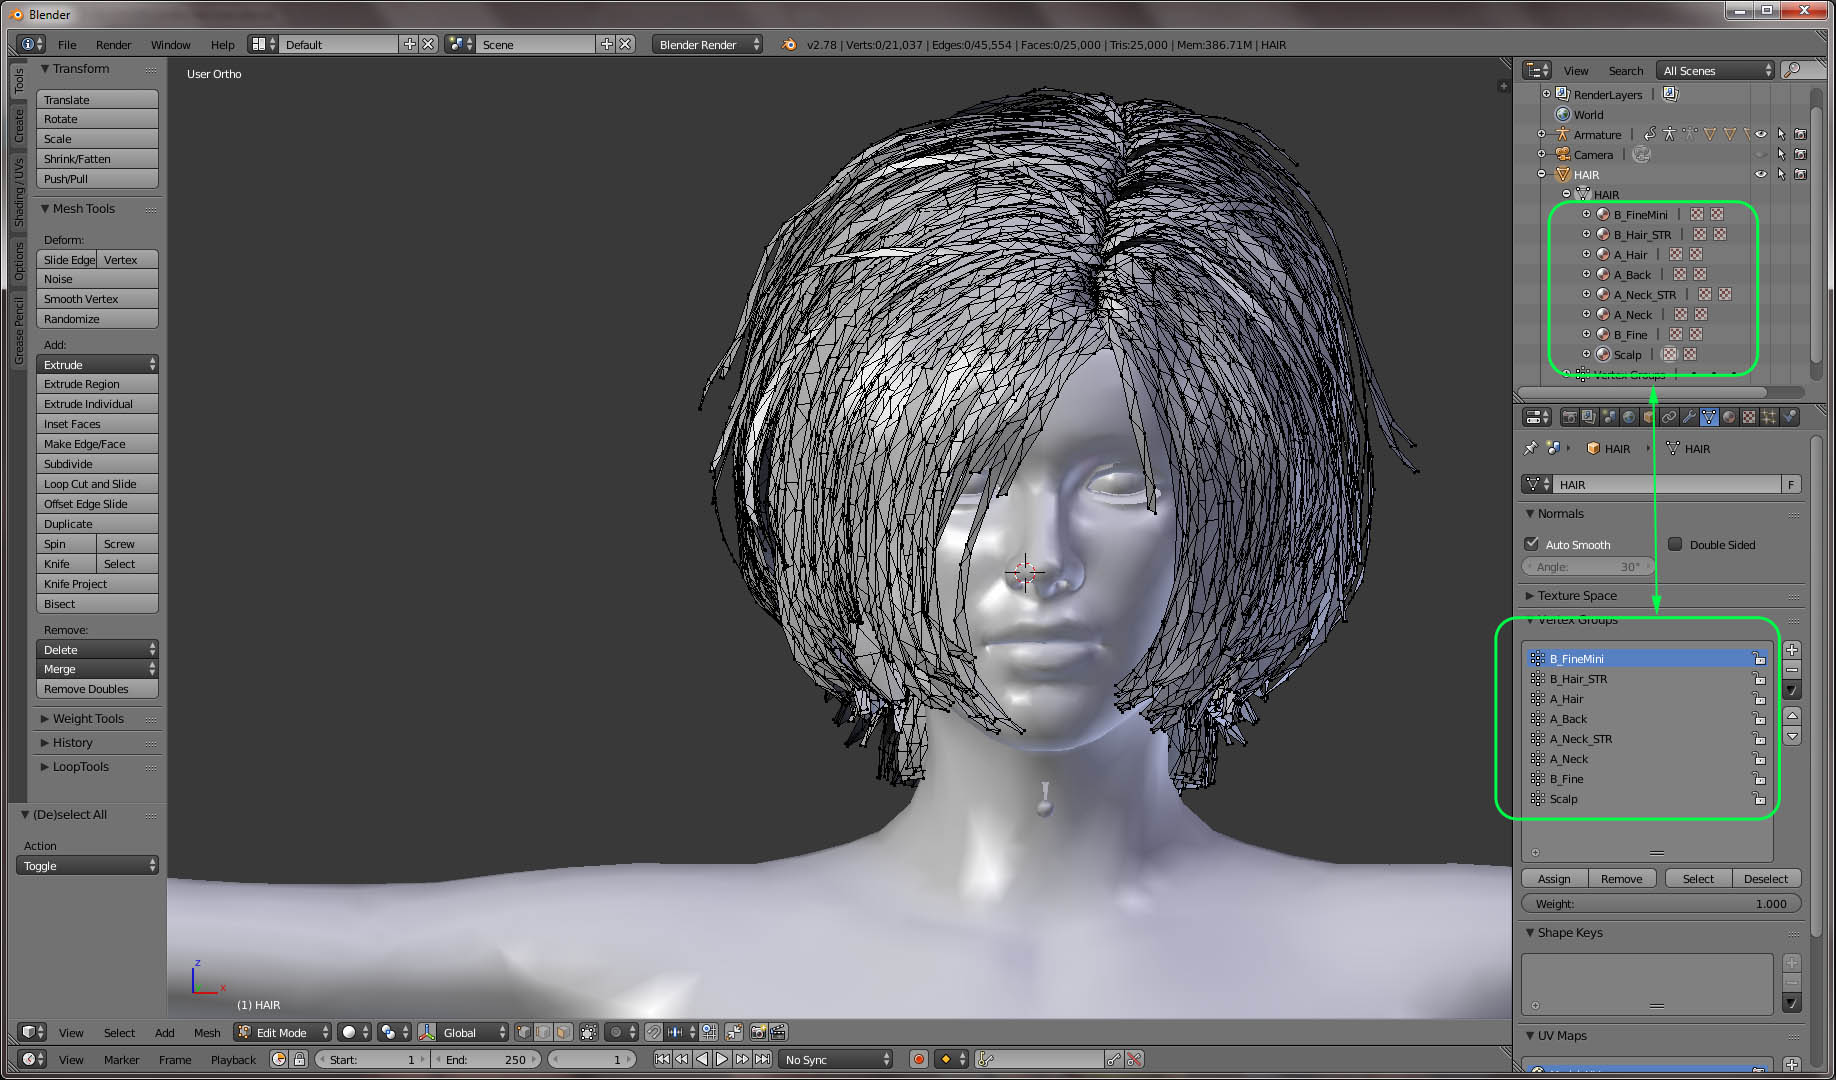
Task: Click OpenGL render animation clapper icon
Action: (x=778, y=1032)
